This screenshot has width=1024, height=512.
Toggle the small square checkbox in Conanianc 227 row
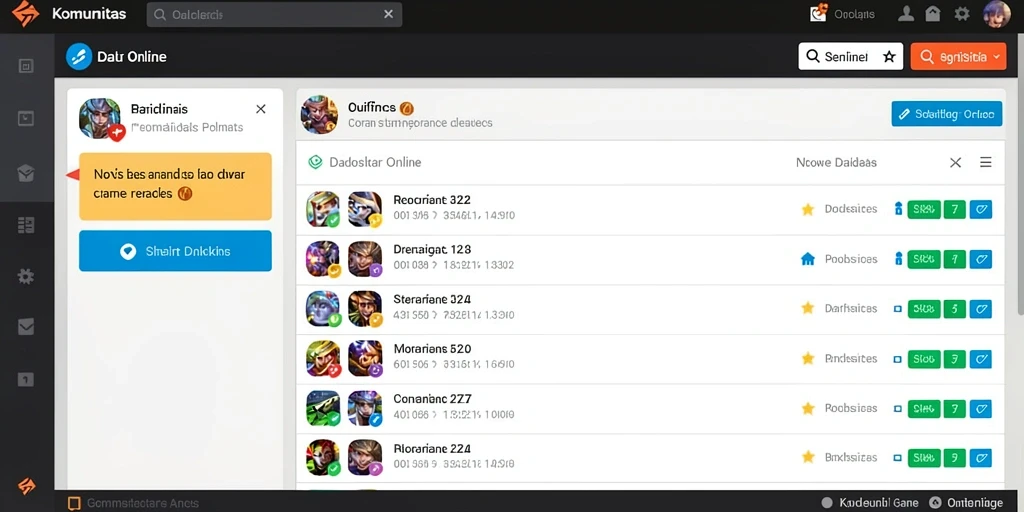(897, 409)
